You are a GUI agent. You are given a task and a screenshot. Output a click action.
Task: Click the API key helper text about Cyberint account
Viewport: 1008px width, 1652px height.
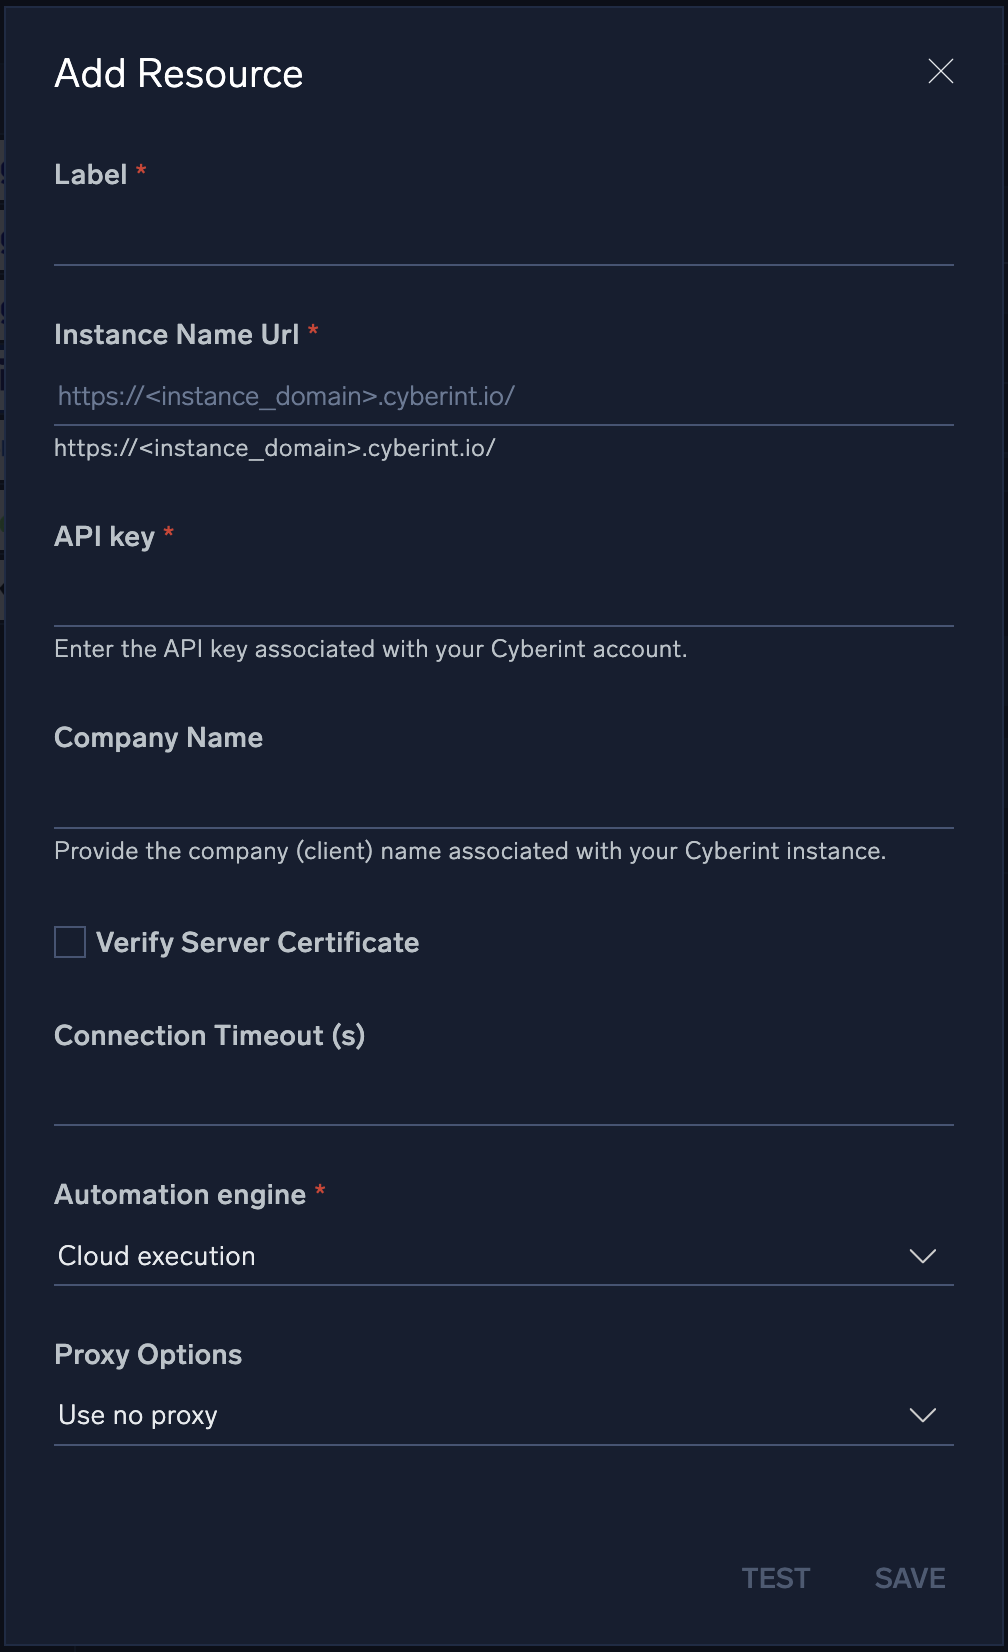point(370,649)
